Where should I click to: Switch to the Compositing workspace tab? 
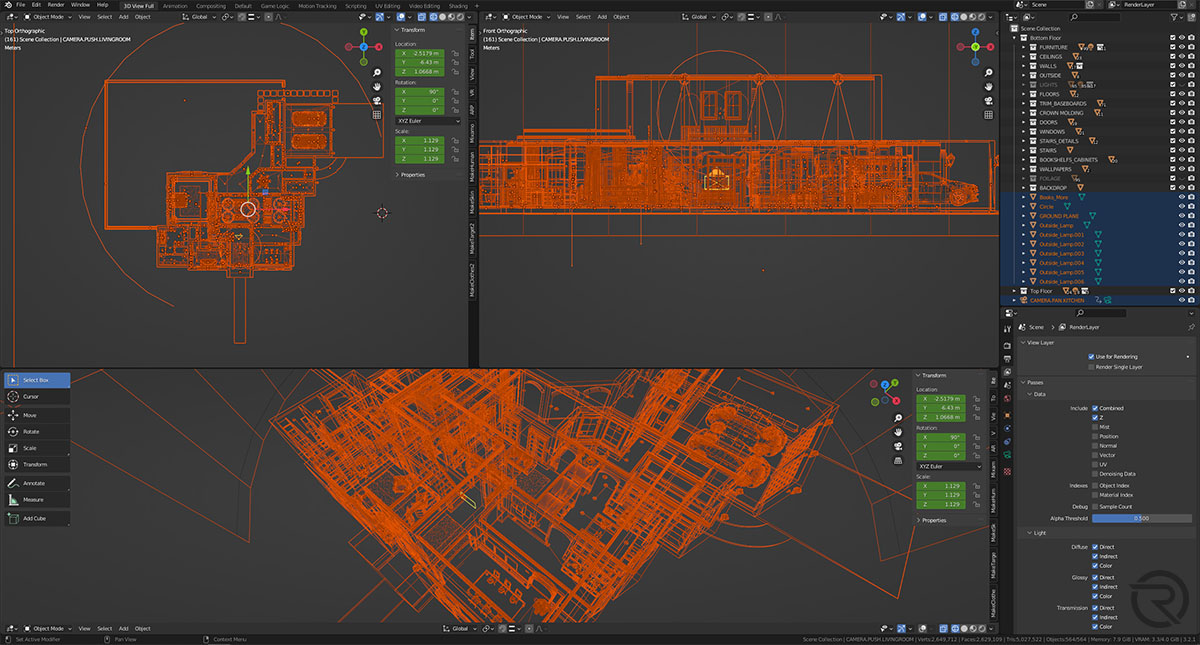pos(210,5)
